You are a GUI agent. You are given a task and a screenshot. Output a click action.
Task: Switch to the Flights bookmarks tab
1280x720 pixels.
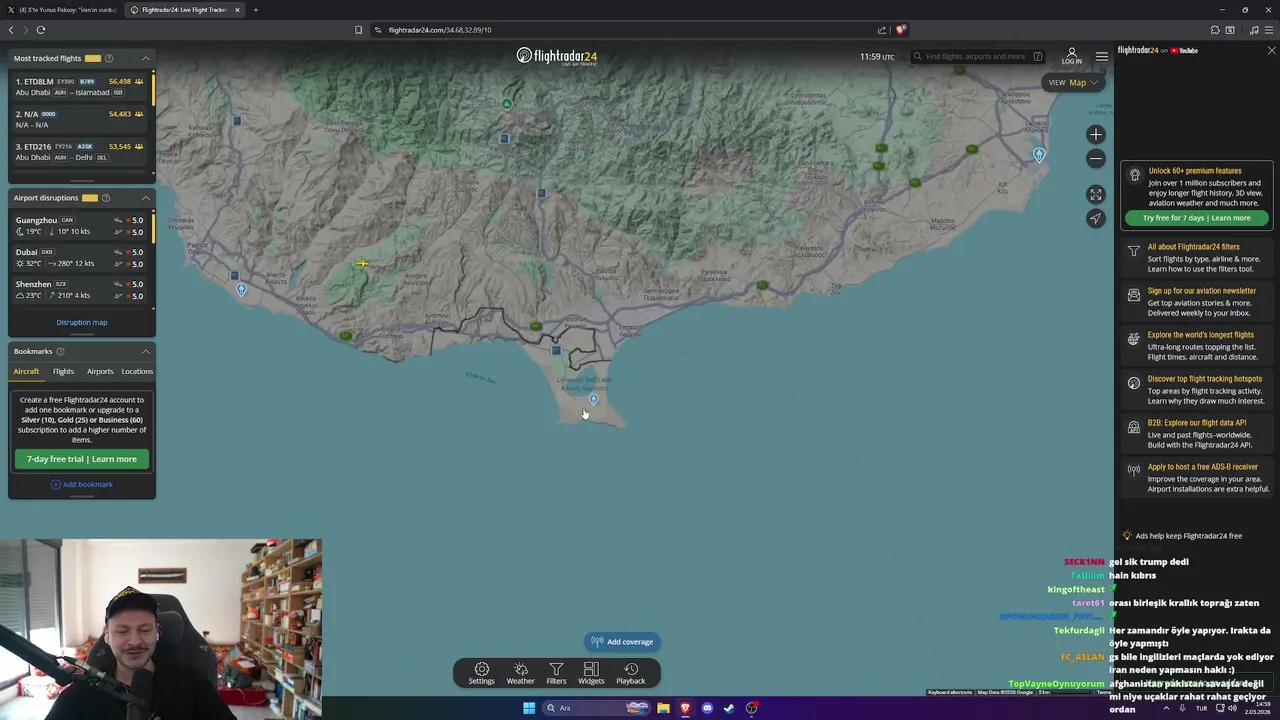pyautogui.click(x=63, y=371)
